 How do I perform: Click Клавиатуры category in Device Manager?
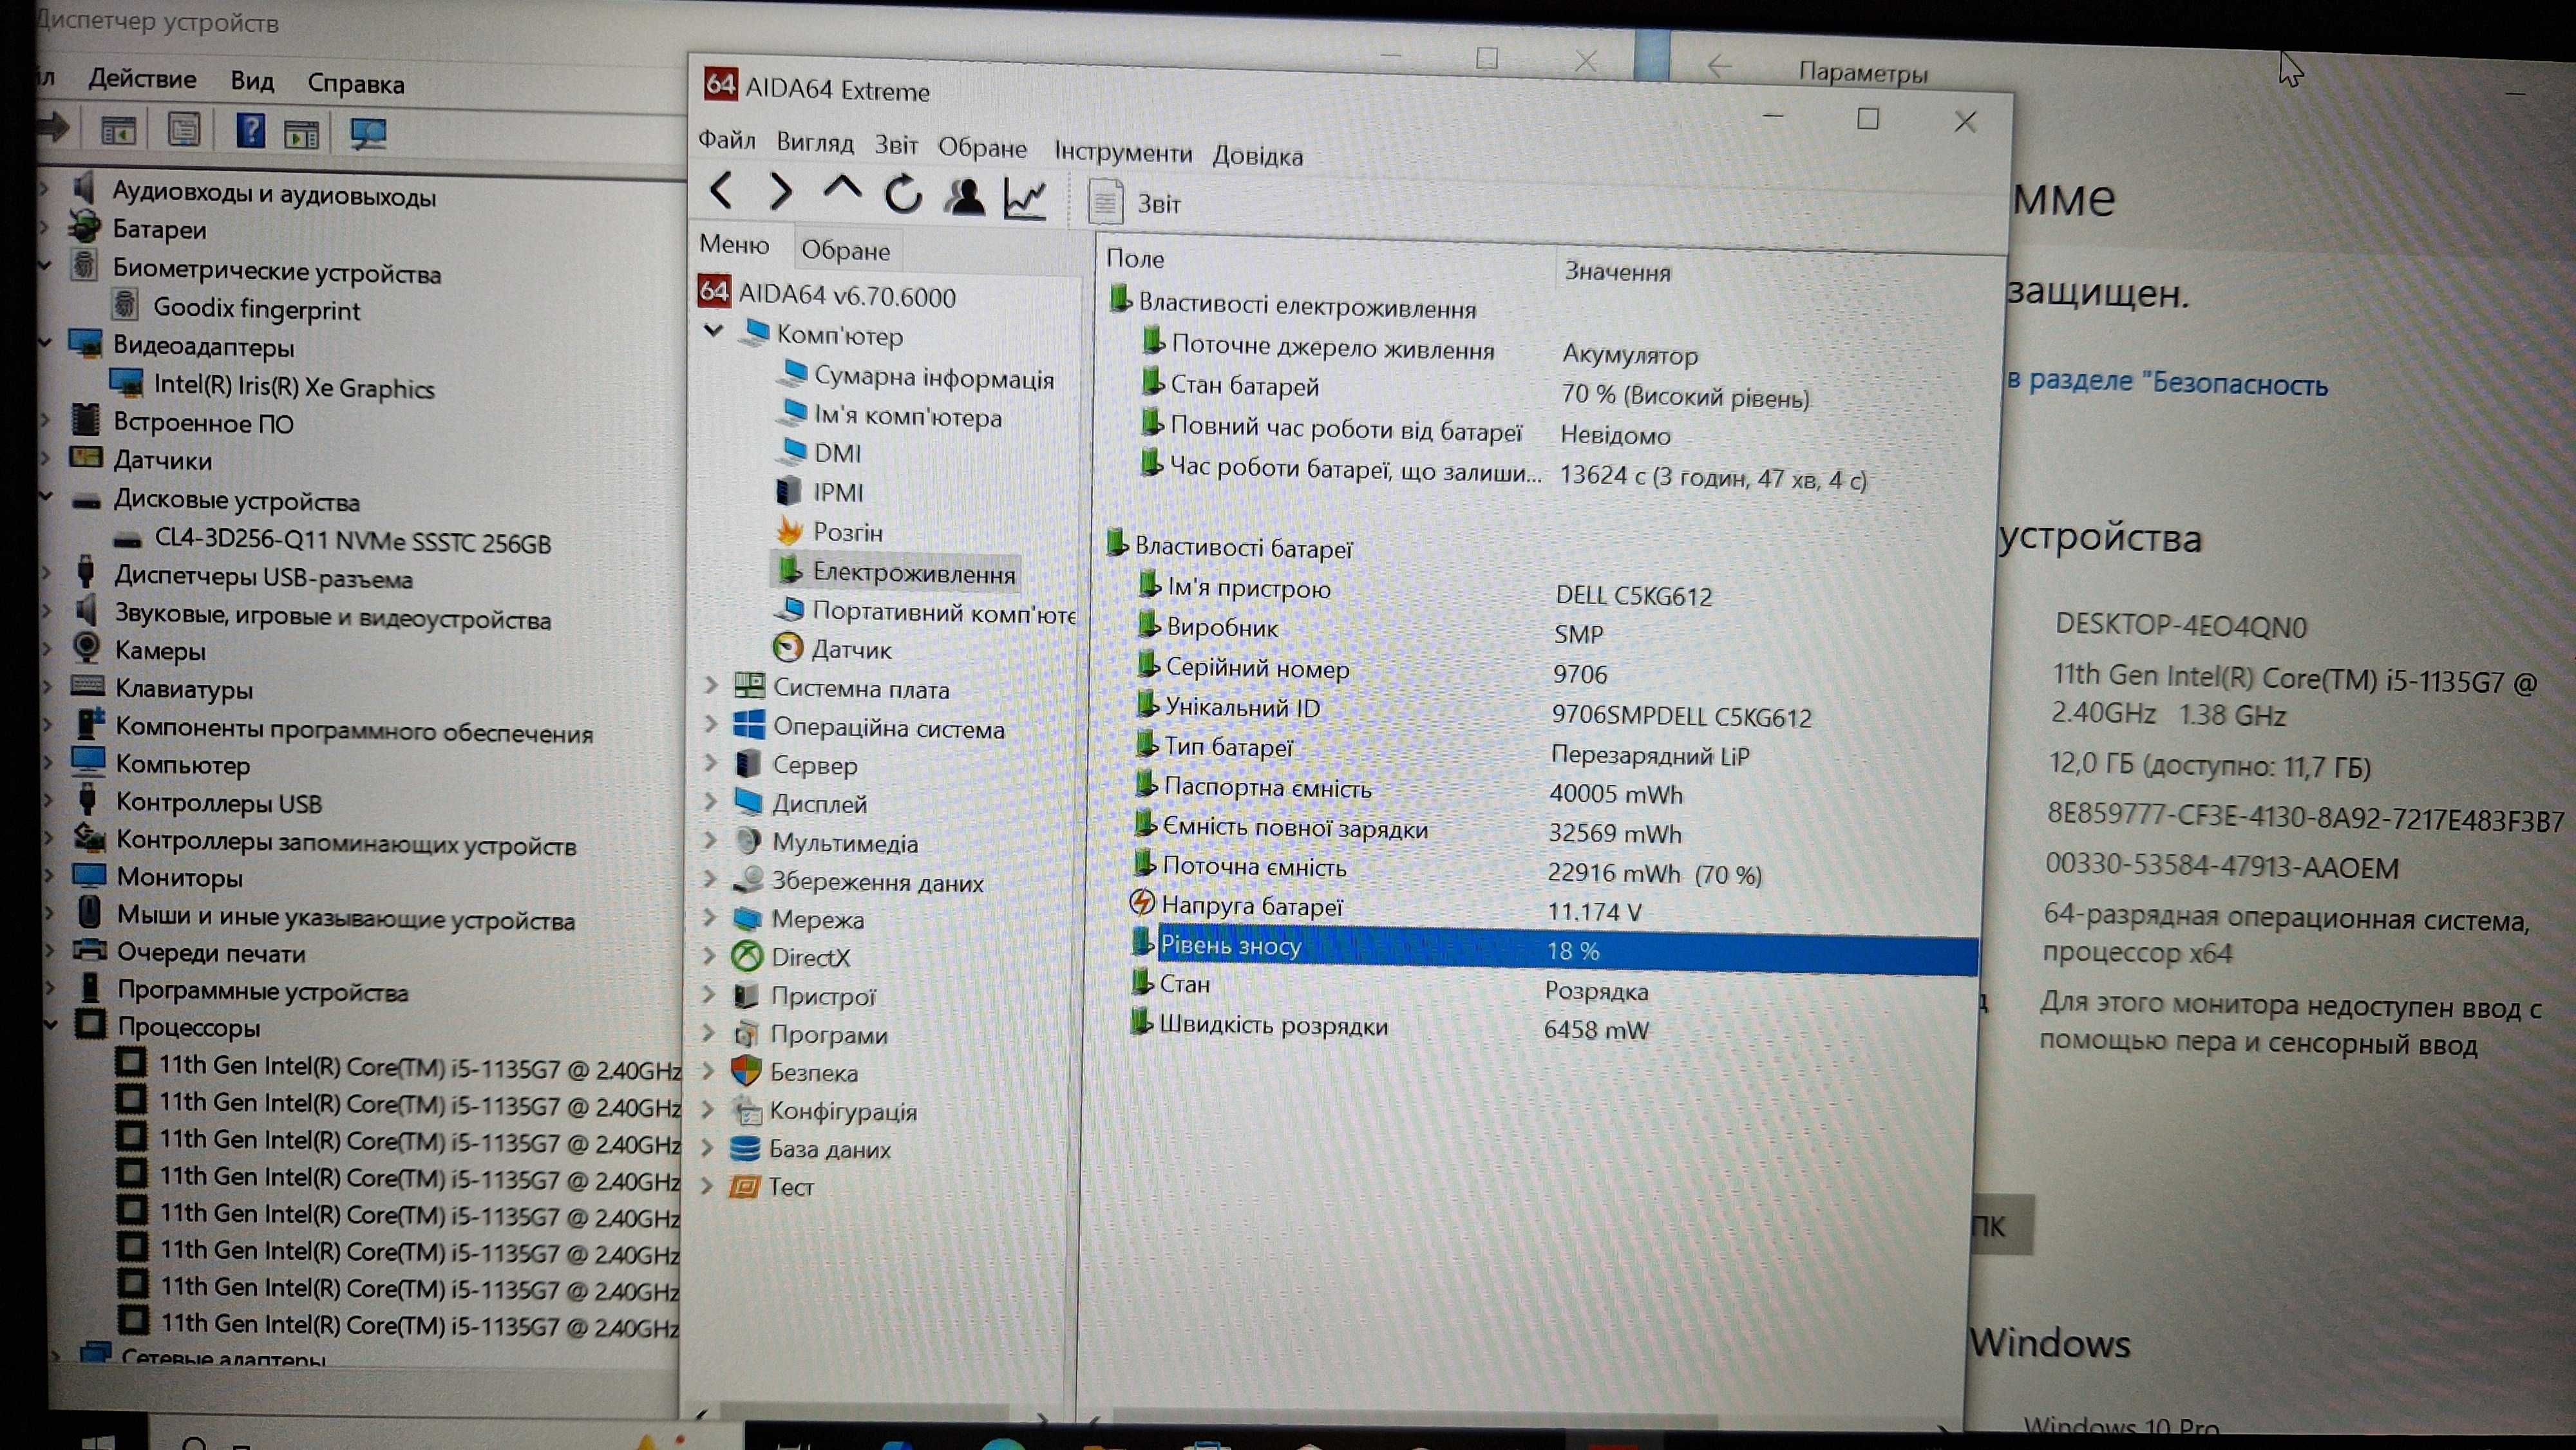[184, 689]
